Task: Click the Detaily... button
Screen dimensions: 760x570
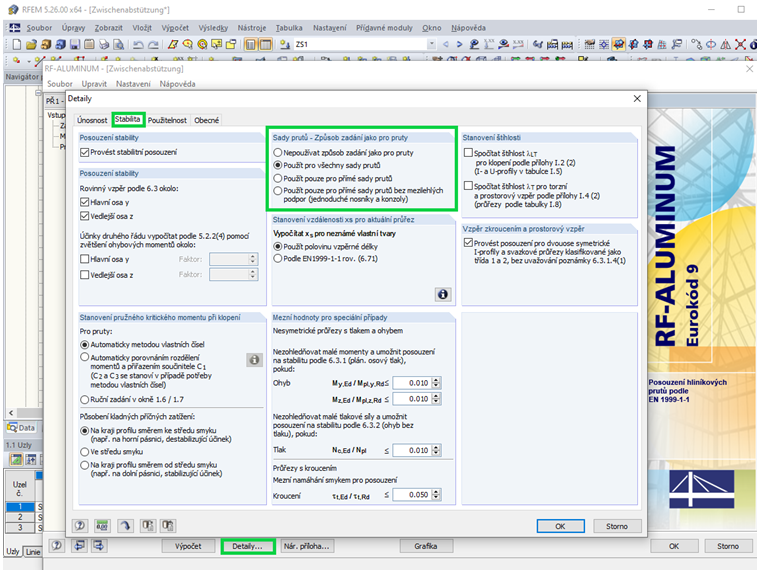Action: 248,546
